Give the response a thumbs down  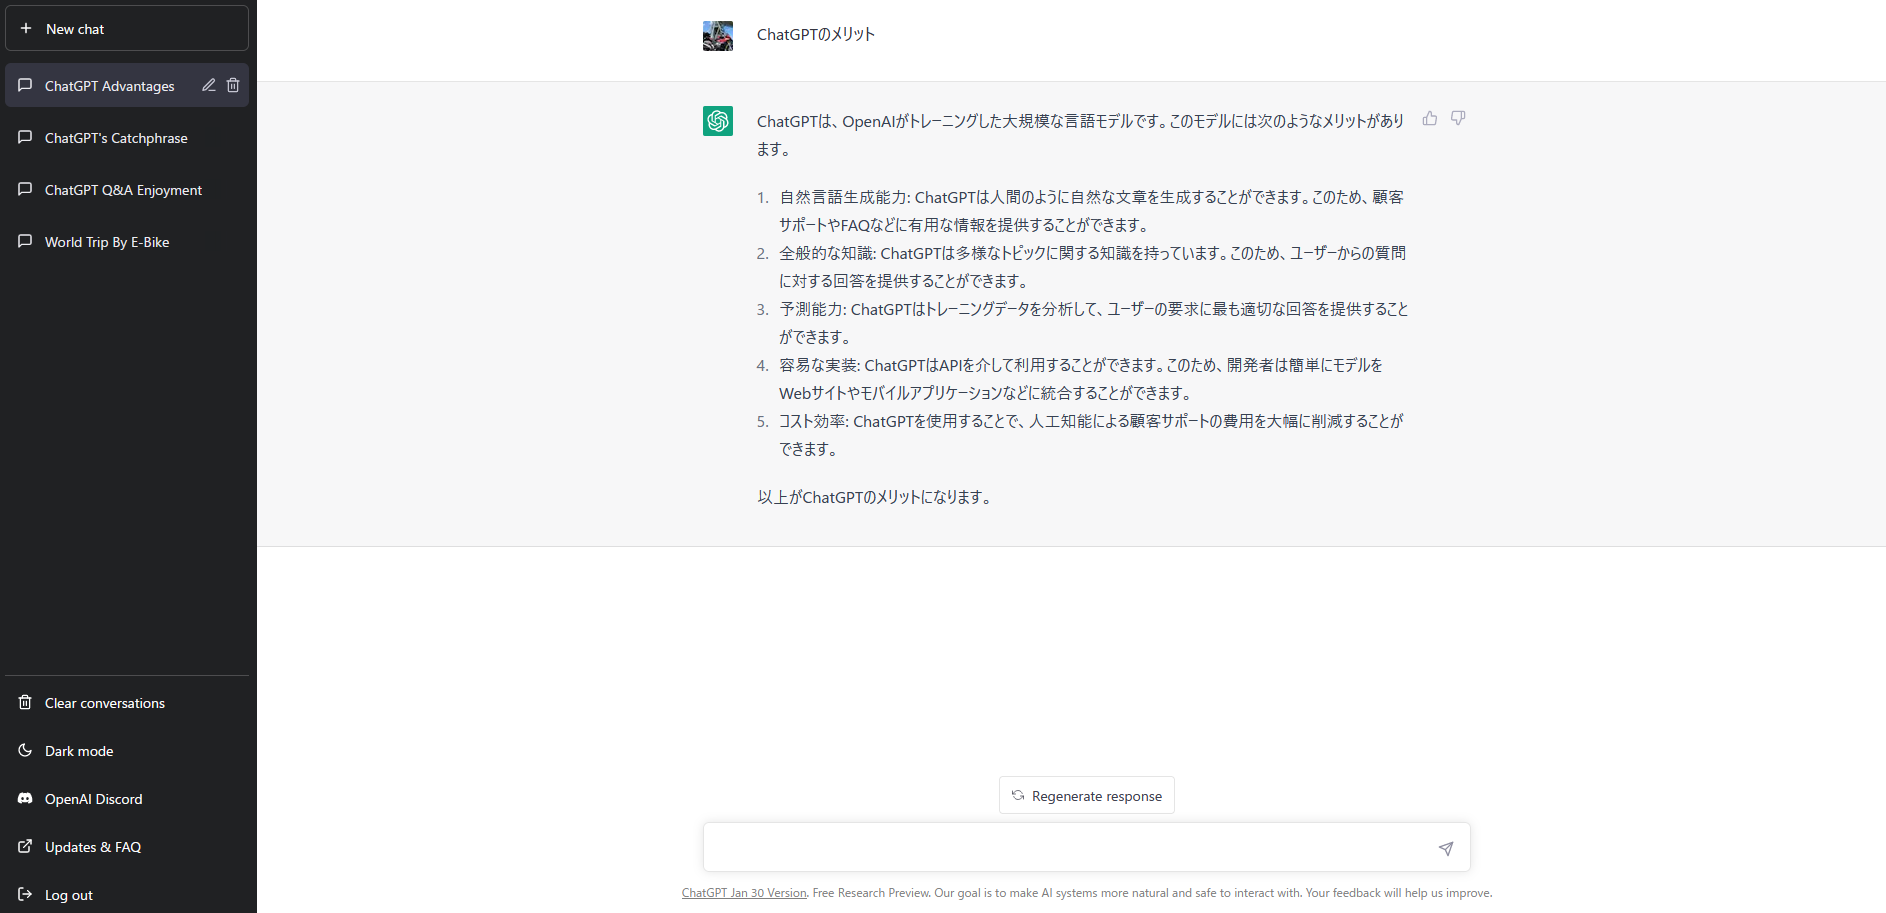[x=1458, y=118]
